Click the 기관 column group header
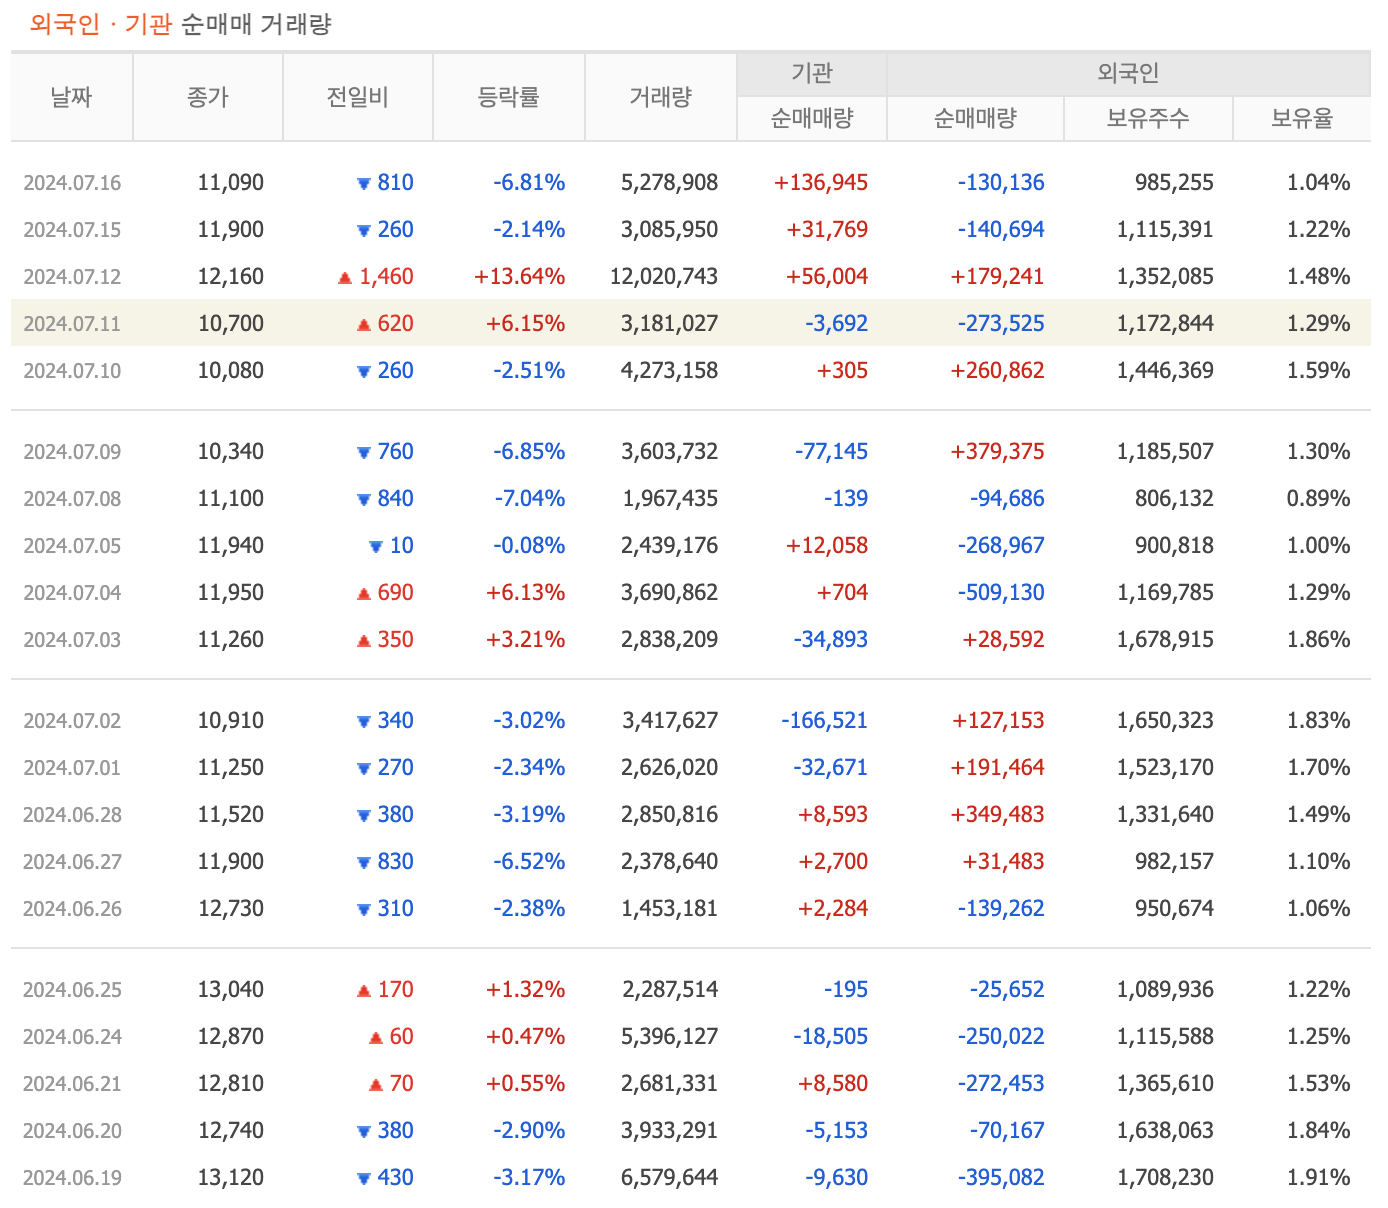Screen dimensions: 1388x1208 (811, 72)
